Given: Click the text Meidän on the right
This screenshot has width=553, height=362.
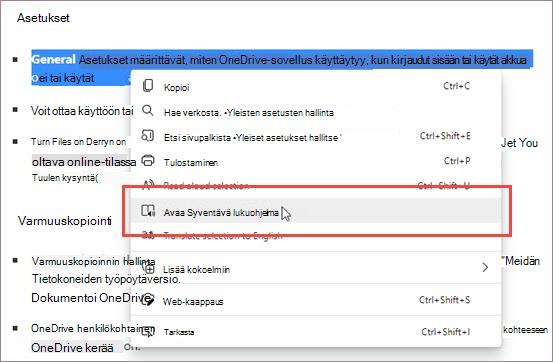Looking at the screenshot, I should click(x=522, y=261).
